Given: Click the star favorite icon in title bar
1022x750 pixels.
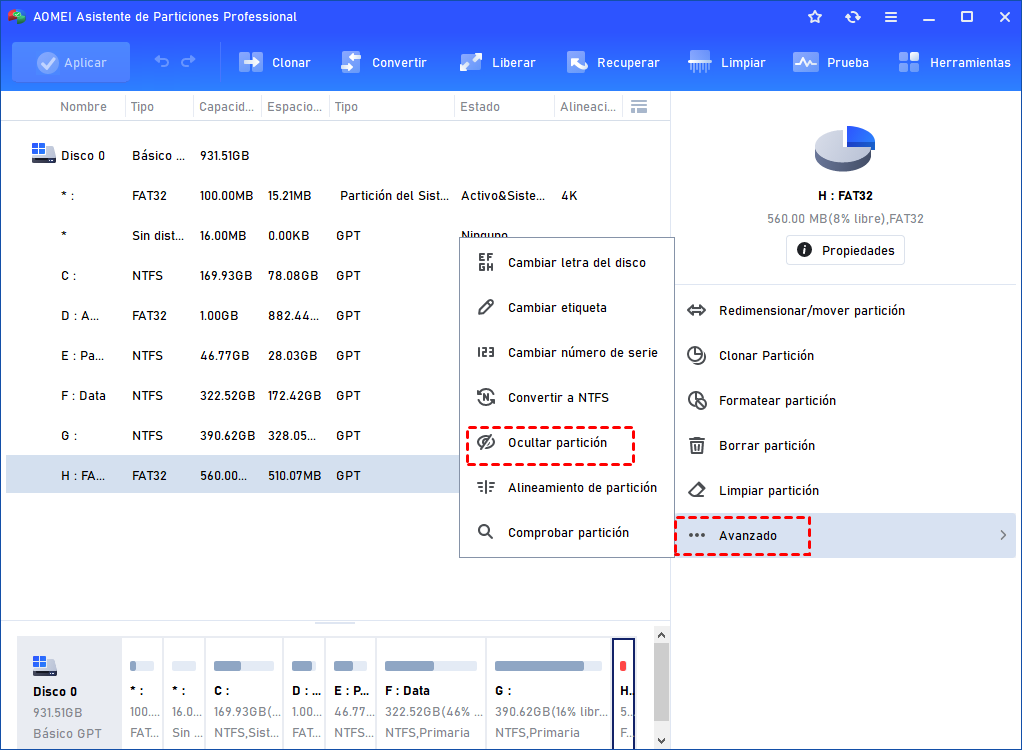Looking at the screenshot, I should click(x=815, y=17).
